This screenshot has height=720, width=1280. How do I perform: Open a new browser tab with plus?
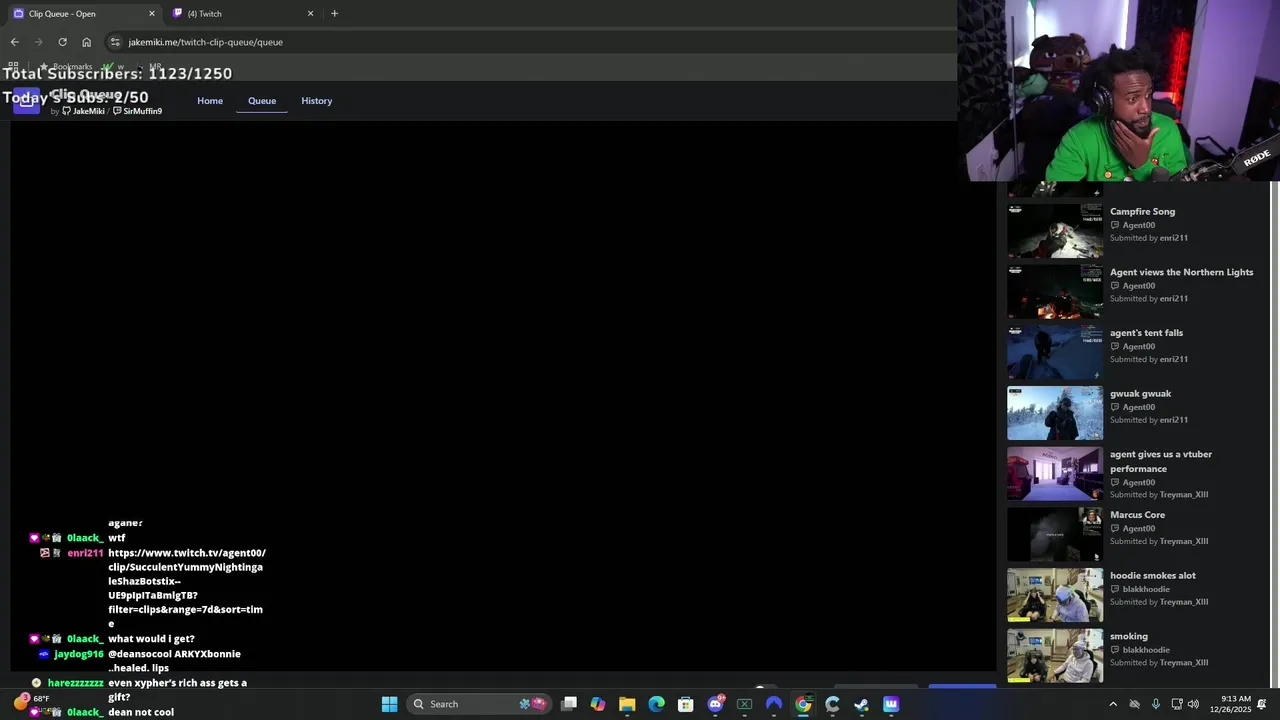(334, 13)
